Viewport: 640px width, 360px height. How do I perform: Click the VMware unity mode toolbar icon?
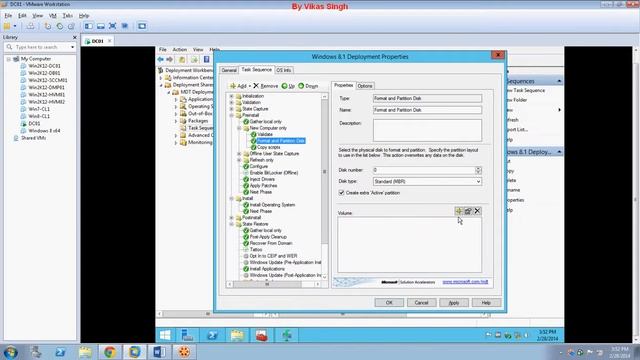coord(125,26)
